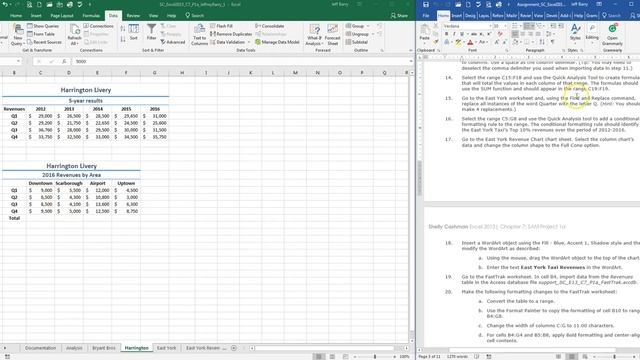The image size is (640, 360).
Task: Switch to Bryant Bros sheet tab
Action: [x=104, y=348]
